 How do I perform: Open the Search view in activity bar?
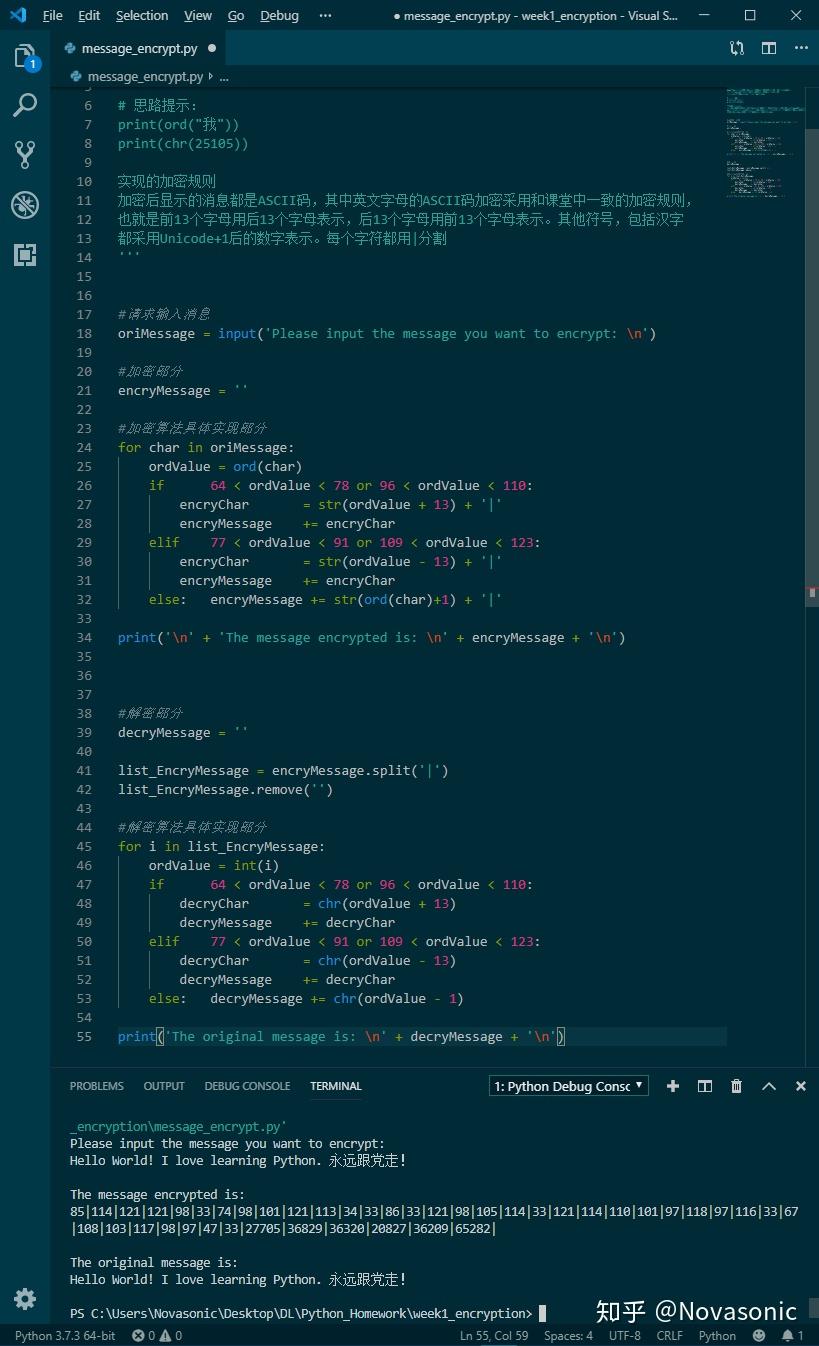click(25, 105)
